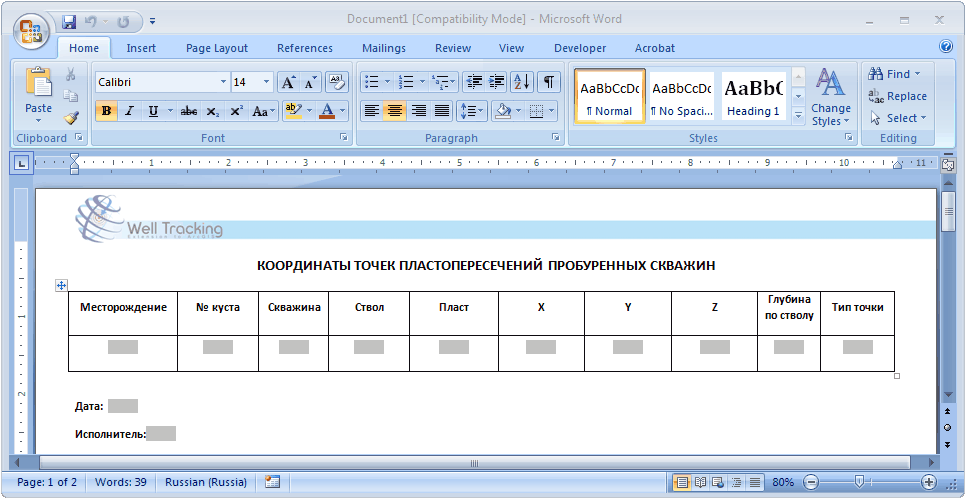
Task: Open the Calibri font name dropdown
Action: (223, 82)
